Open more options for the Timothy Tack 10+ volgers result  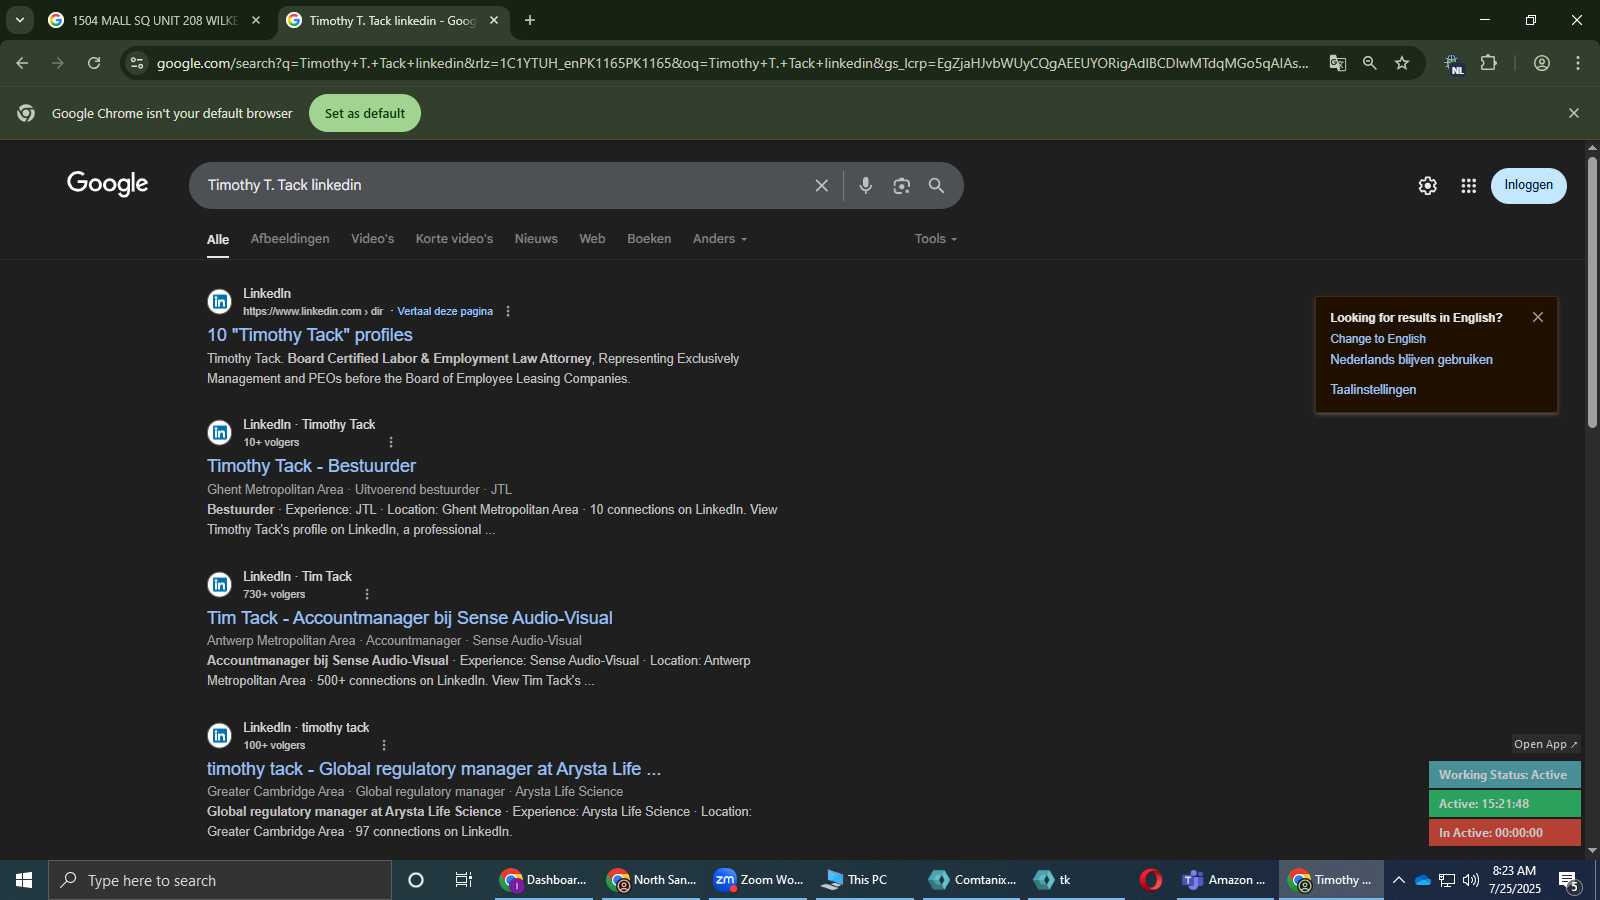391,442
